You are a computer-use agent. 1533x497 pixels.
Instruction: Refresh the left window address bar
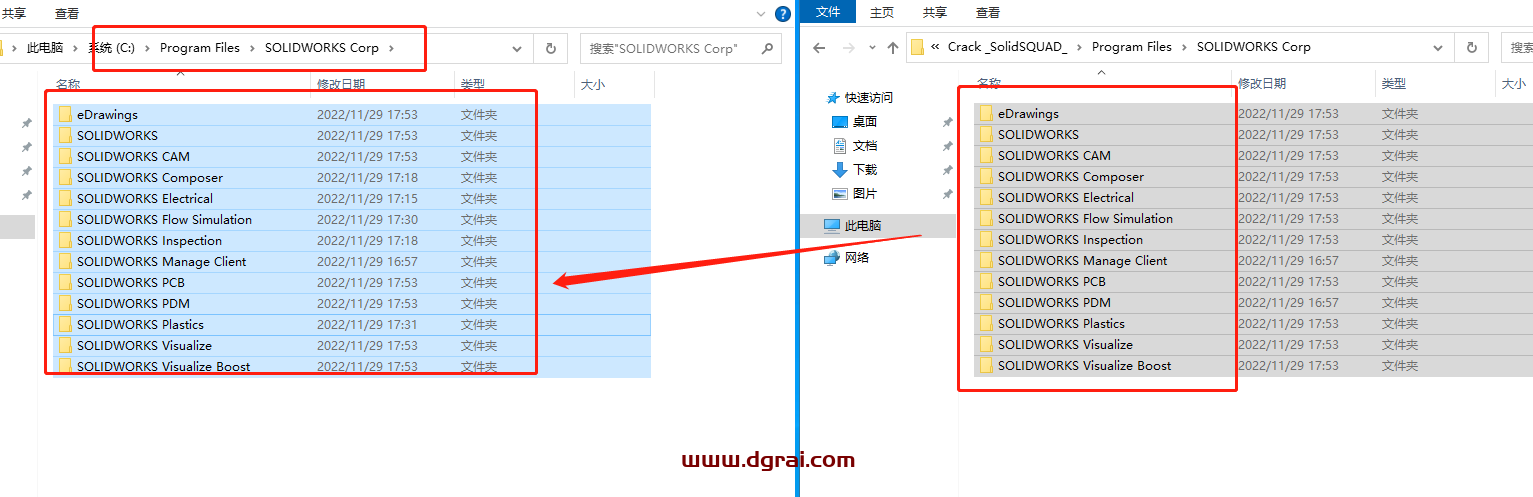(x=550, y=48)
